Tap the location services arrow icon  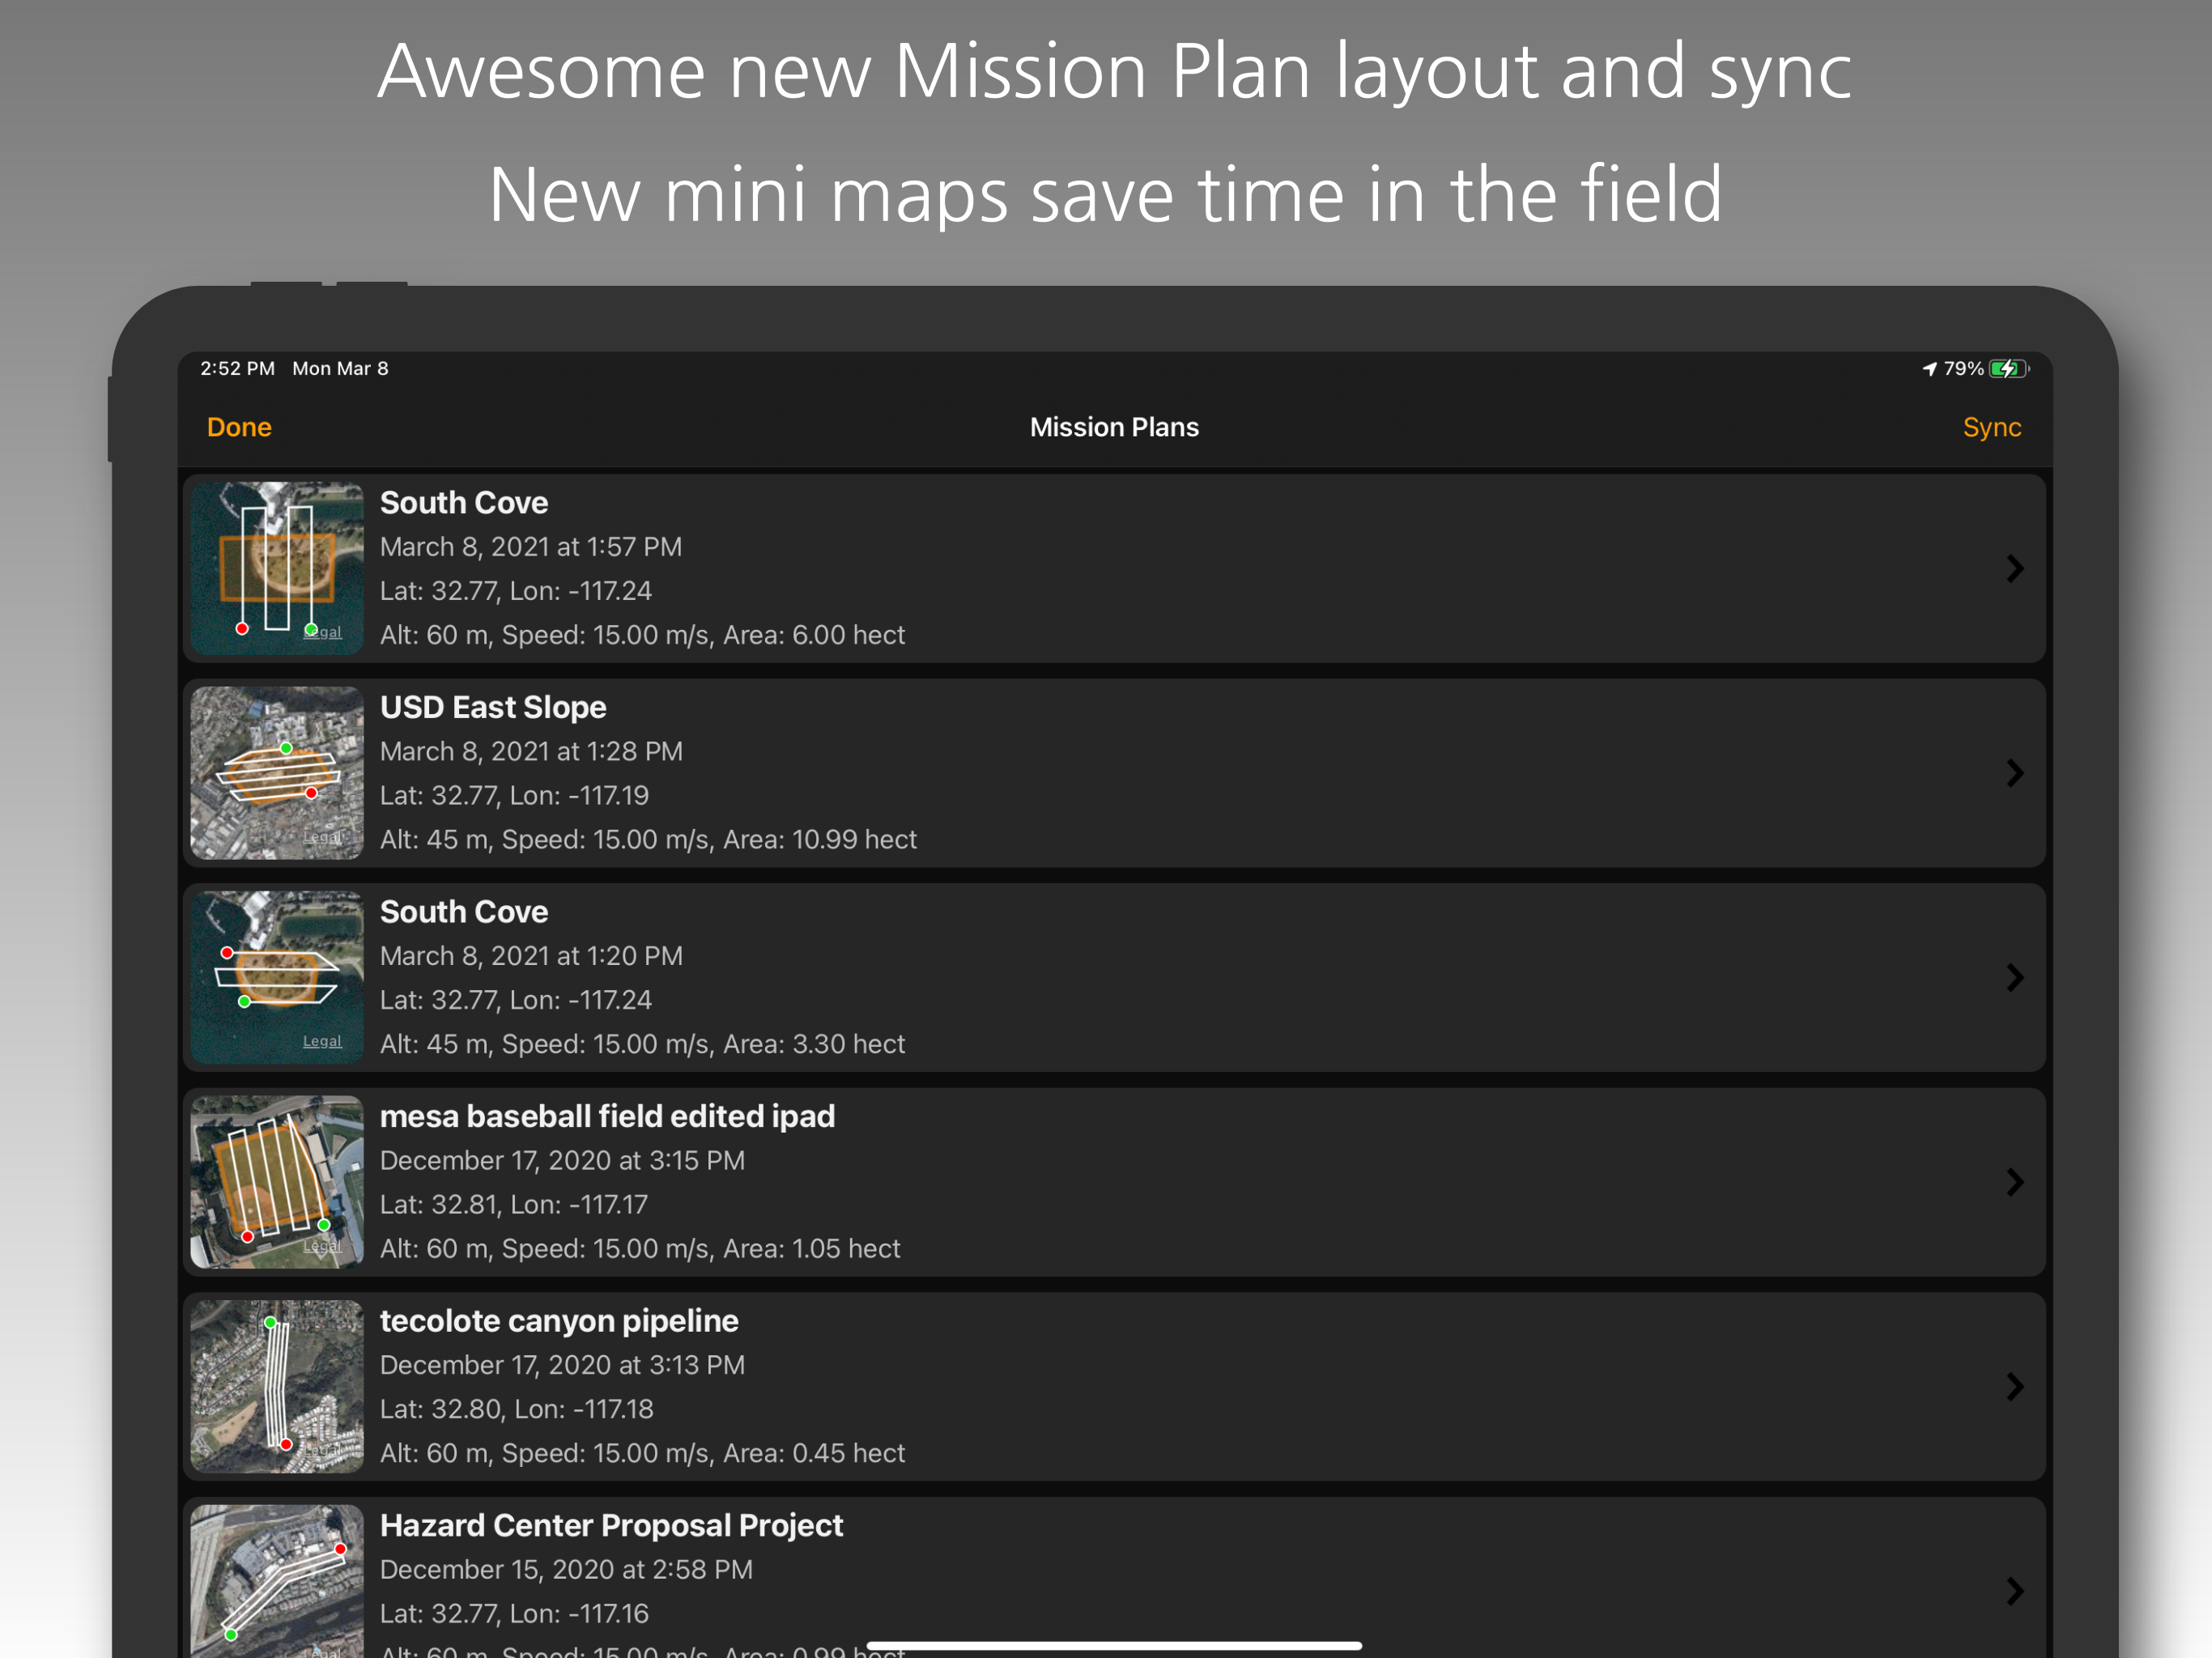point(1929,369)
